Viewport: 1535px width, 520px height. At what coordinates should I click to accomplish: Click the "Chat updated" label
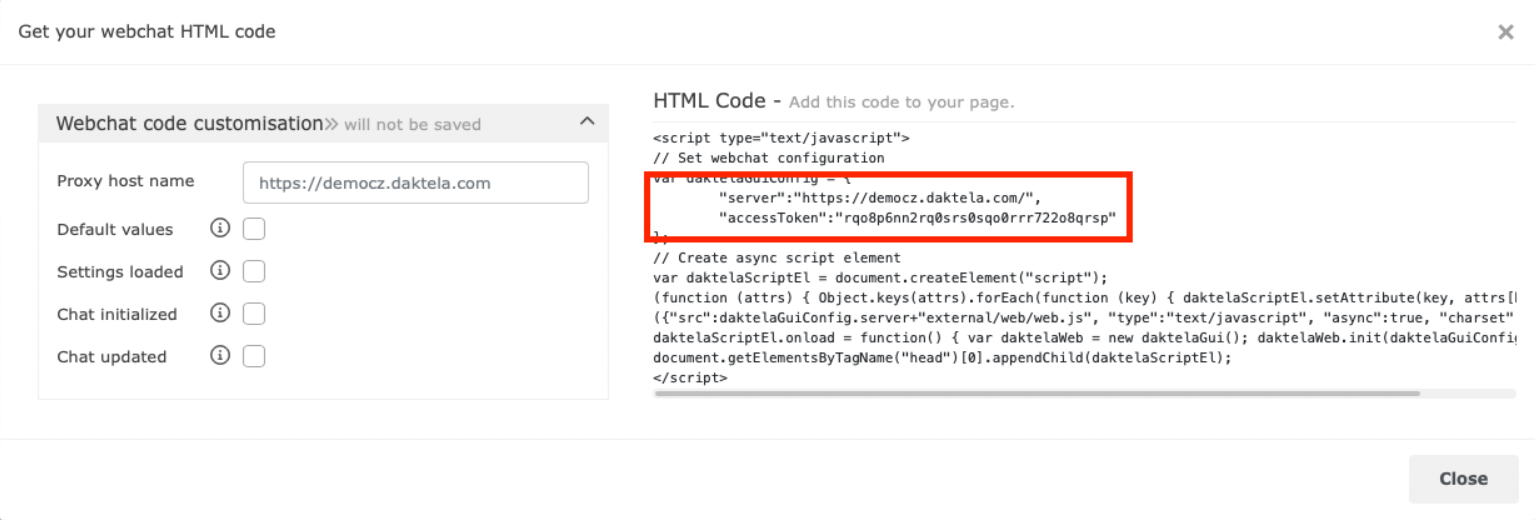tap(112, 357)
